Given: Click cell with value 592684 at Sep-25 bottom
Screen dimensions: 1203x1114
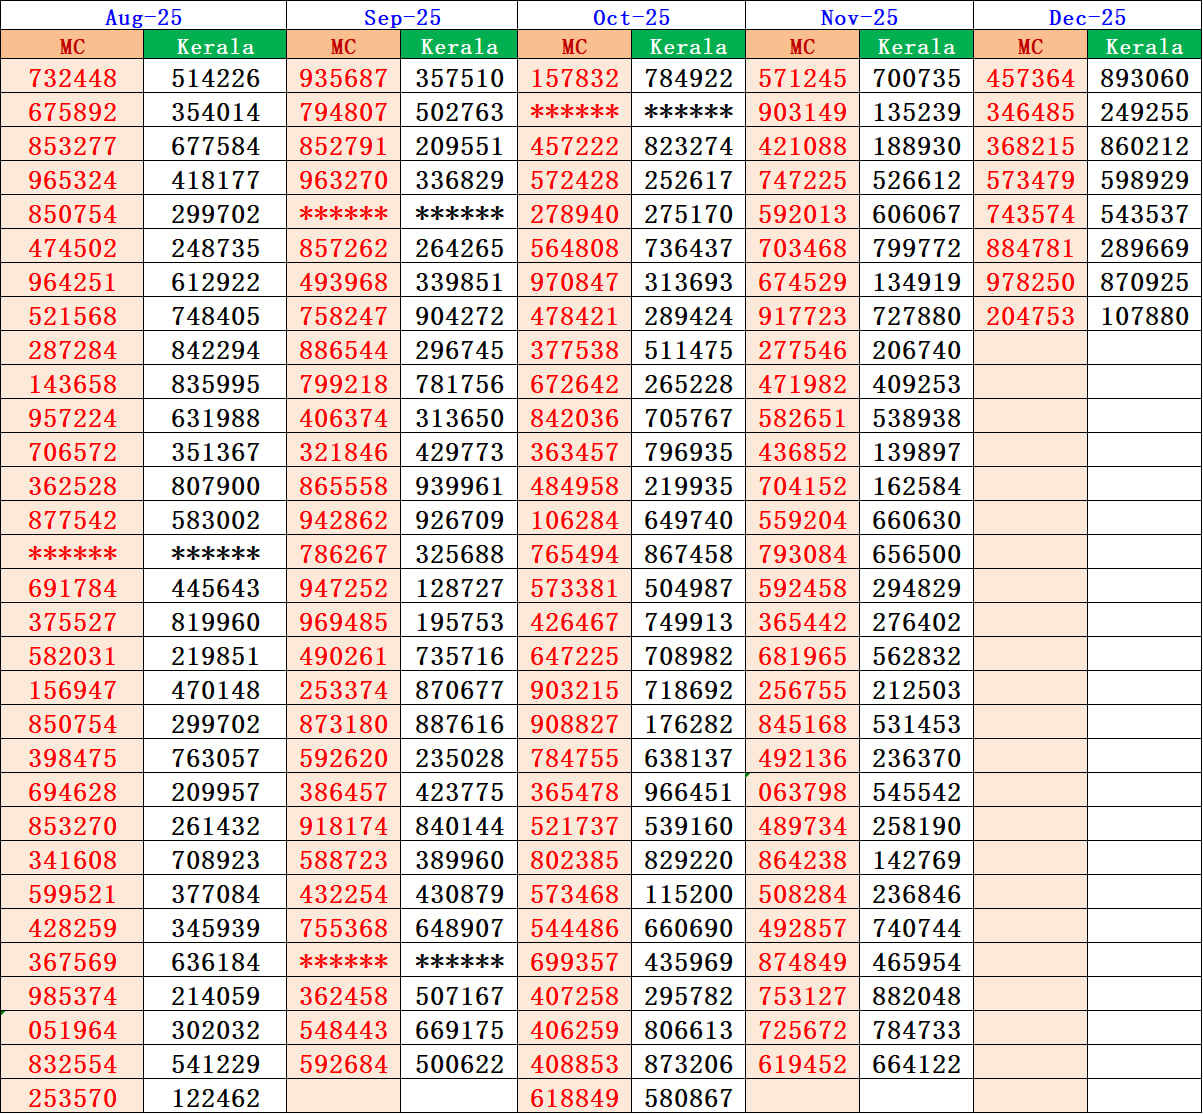Looking at the screenshot, I should pyautogui.click(x=344, y=1063).
